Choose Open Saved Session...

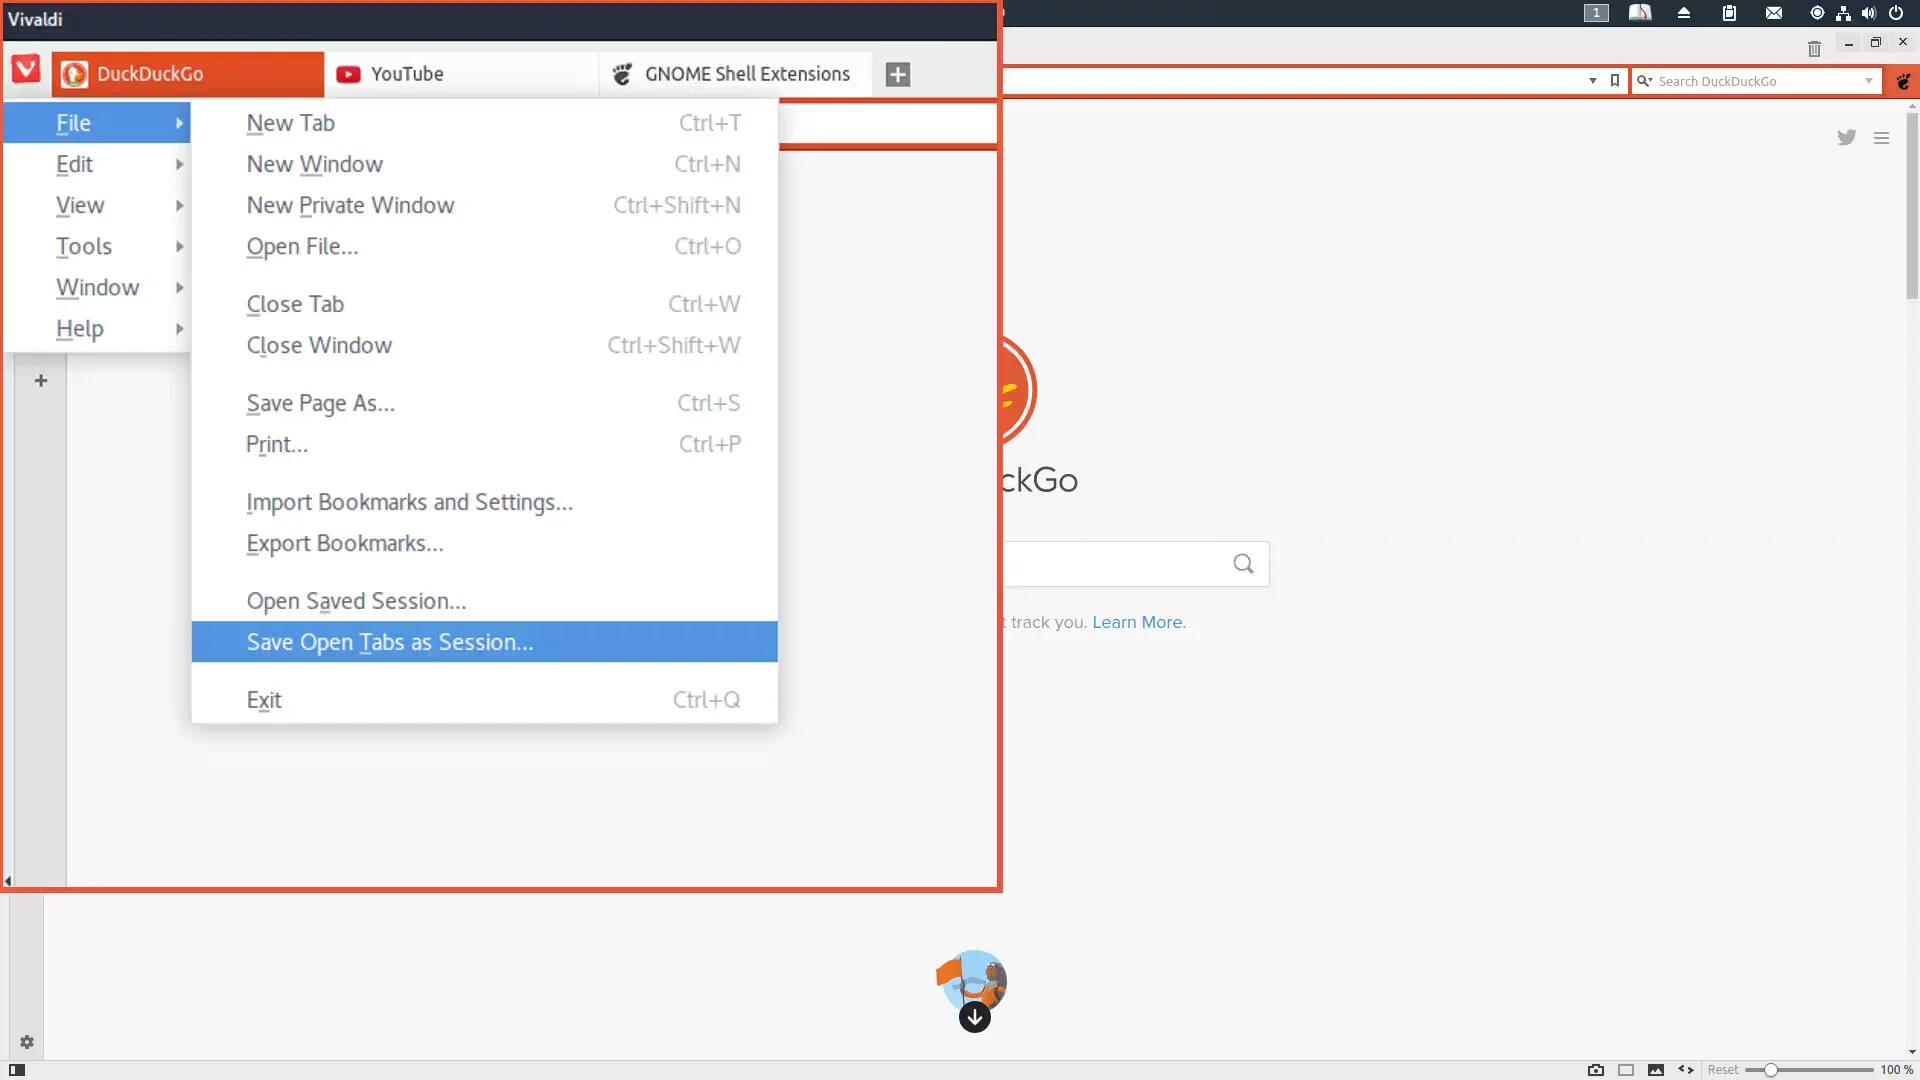pos(484,601)
